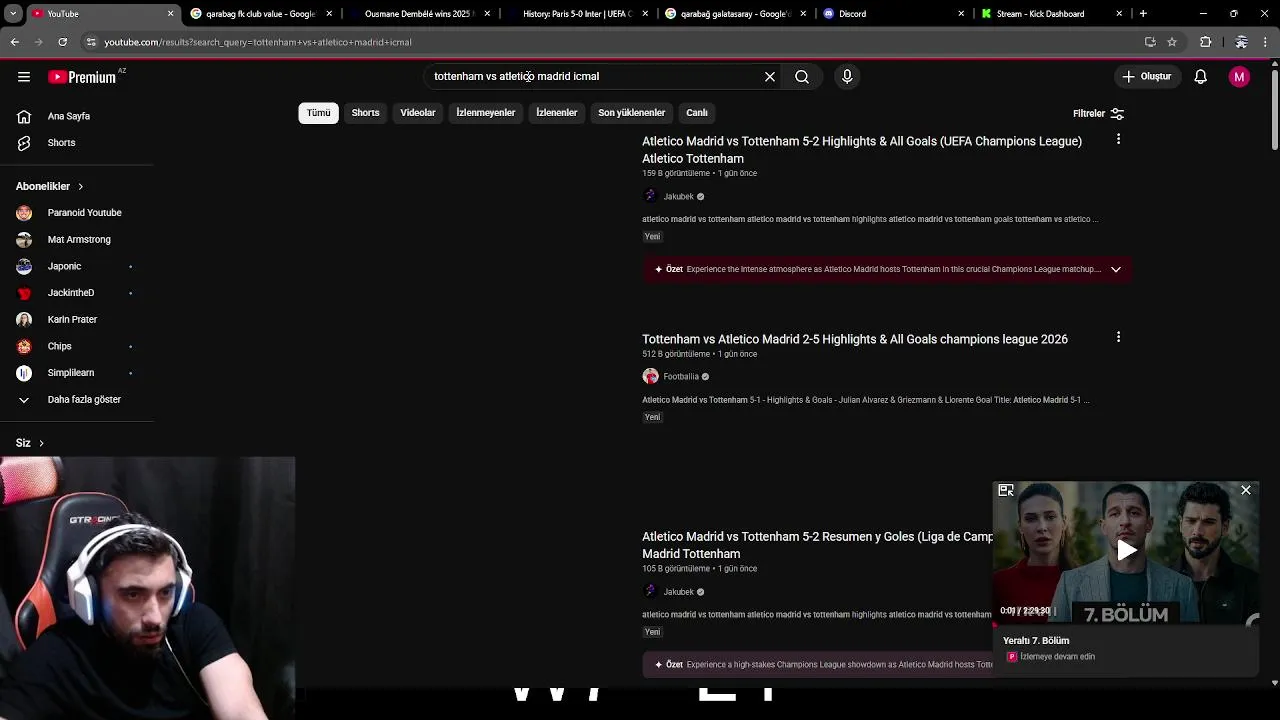Expand Özet summary of first video
The width and height of the screenshot is (1280, 720).
coord(1116,269)
